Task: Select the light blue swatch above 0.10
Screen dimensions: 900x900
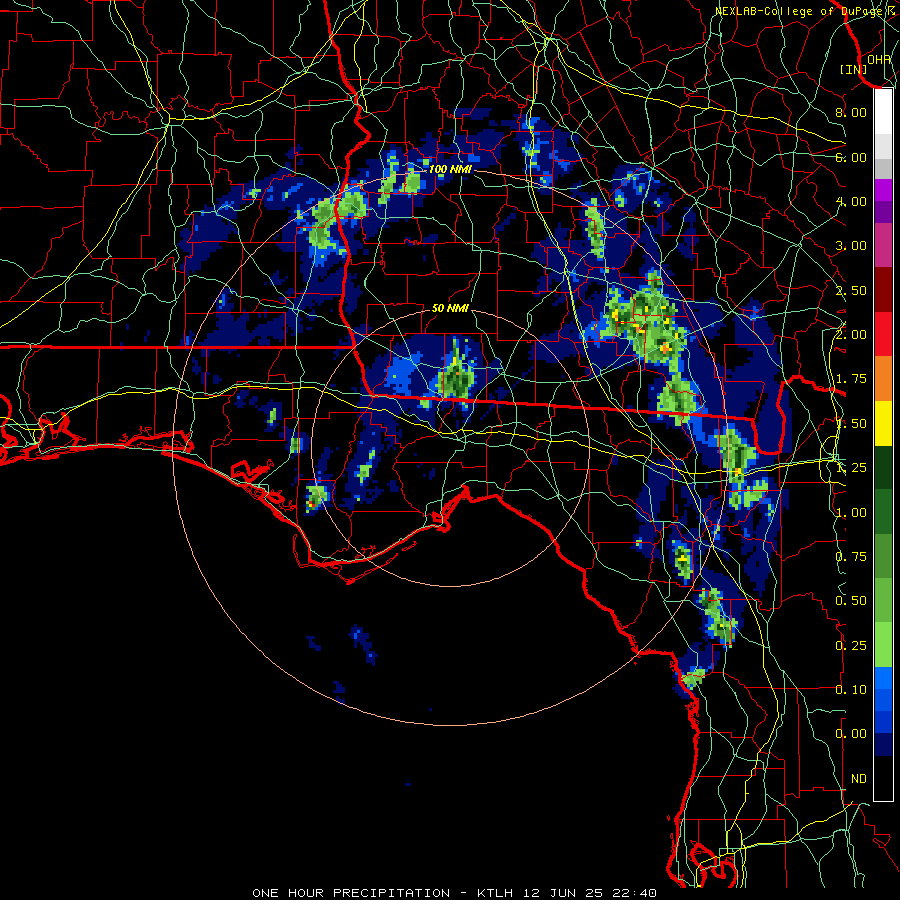Action: click(883, 678)
